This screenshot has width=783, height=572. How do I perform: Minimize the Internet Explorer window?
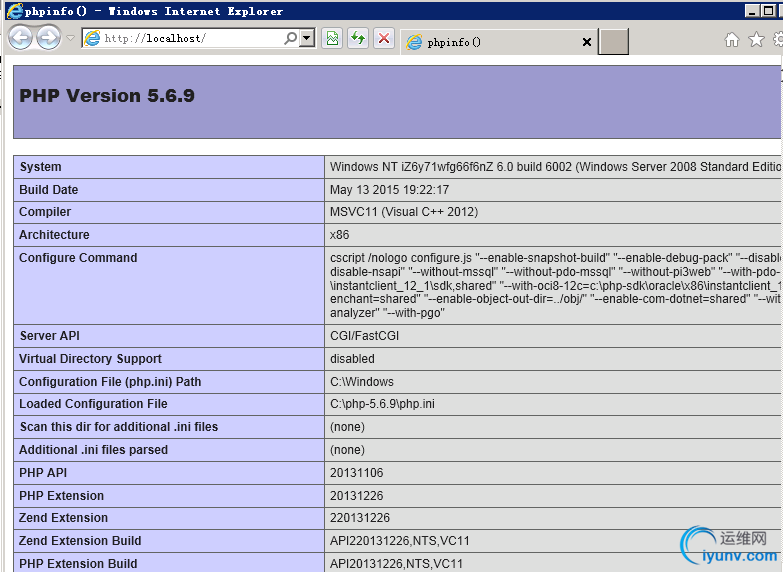752,10
